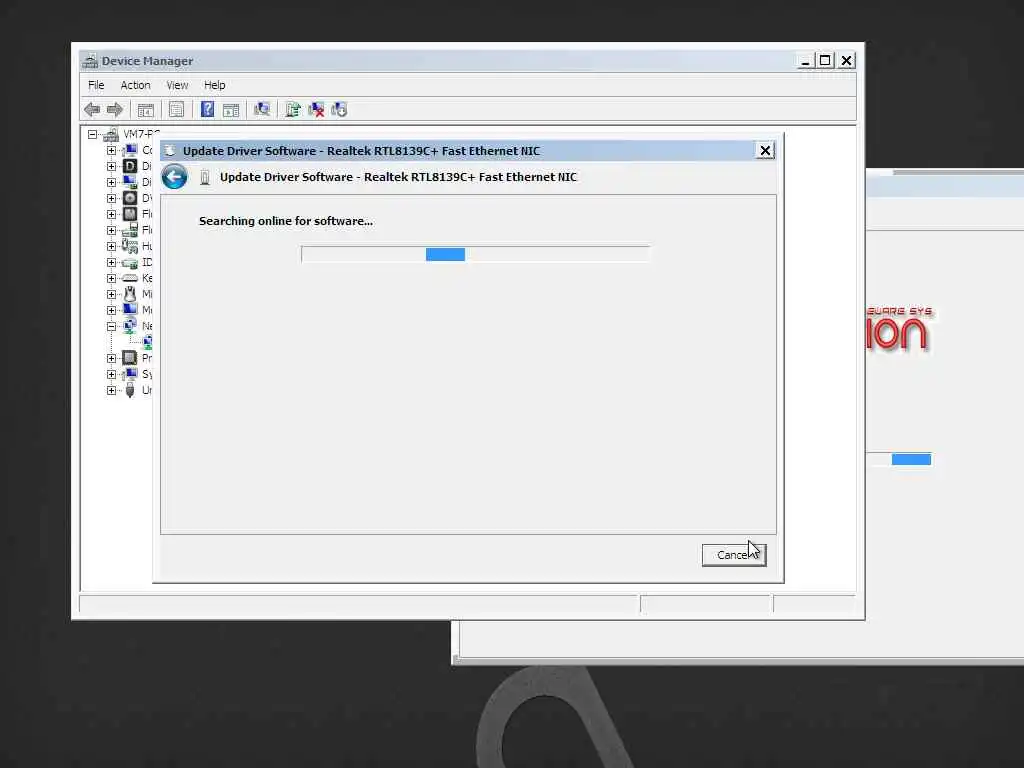1024x768 pixels.
Task: Expand the IDE controllers plus box
Action: (112, 263)
